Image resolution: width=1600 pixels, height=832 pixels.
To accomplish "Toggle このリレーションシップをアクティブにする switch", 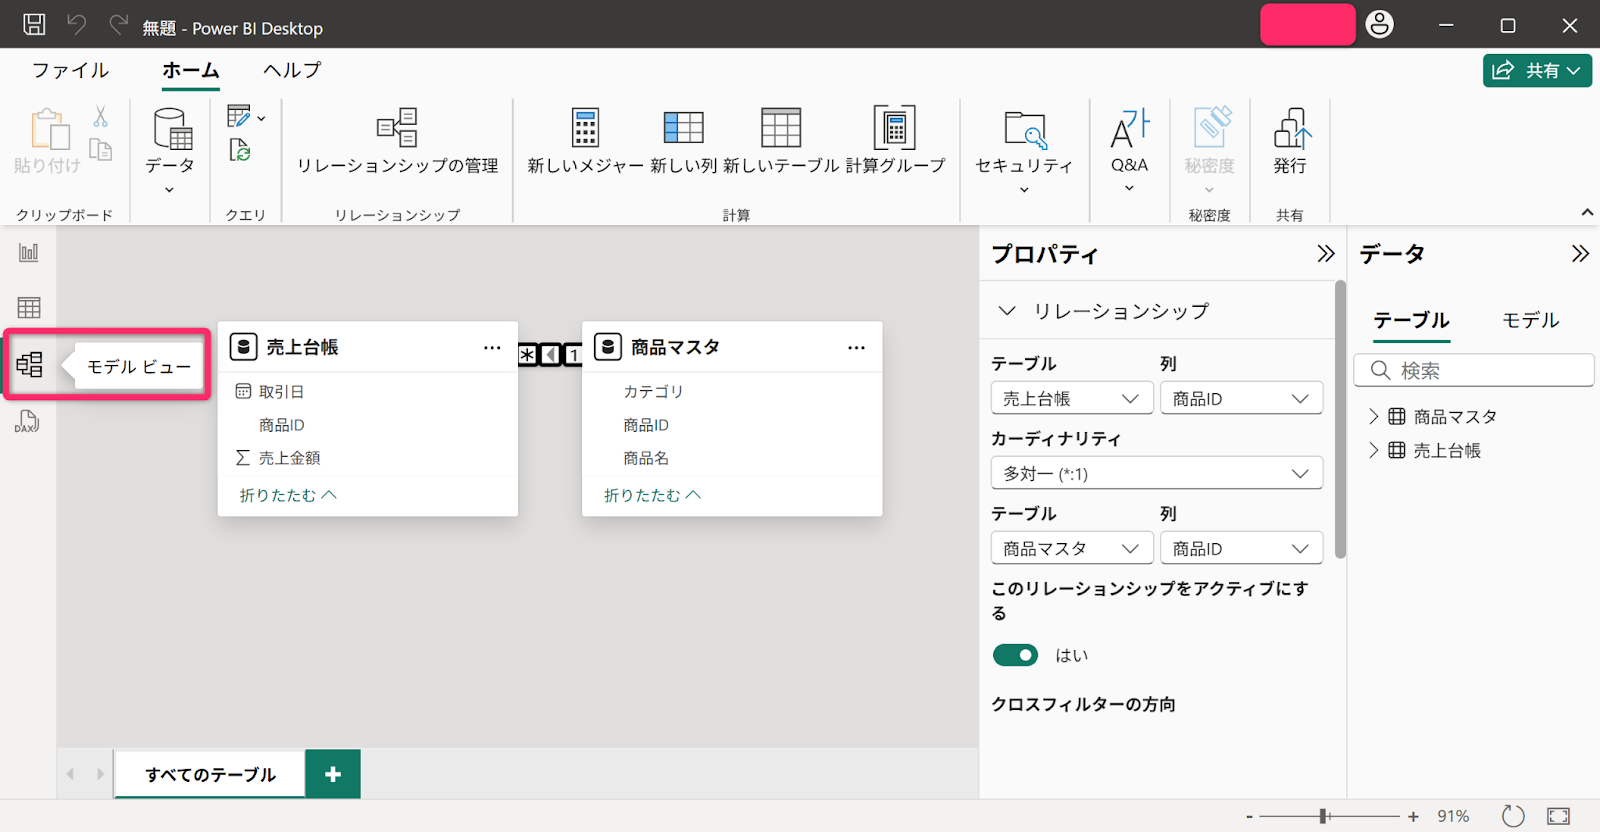I will [1016, 655].
